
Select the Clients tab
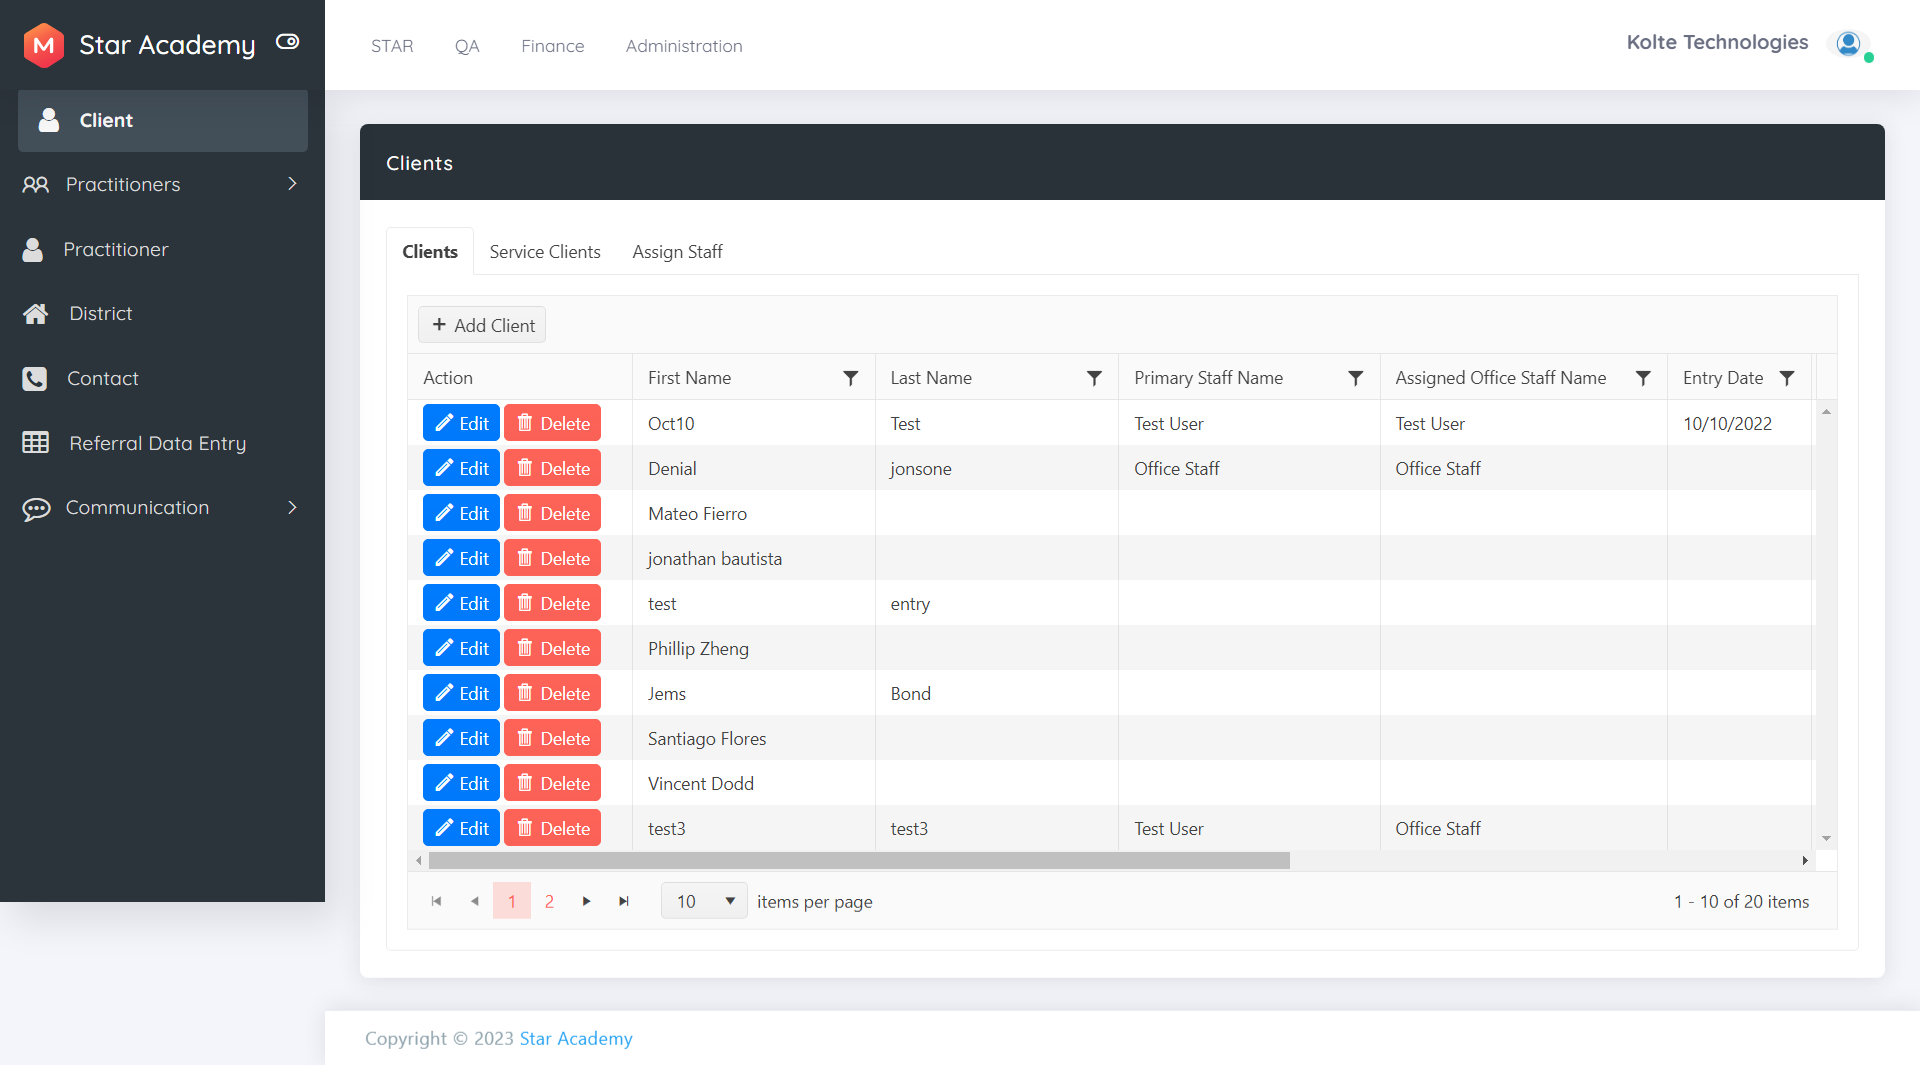tap(430, 252)
